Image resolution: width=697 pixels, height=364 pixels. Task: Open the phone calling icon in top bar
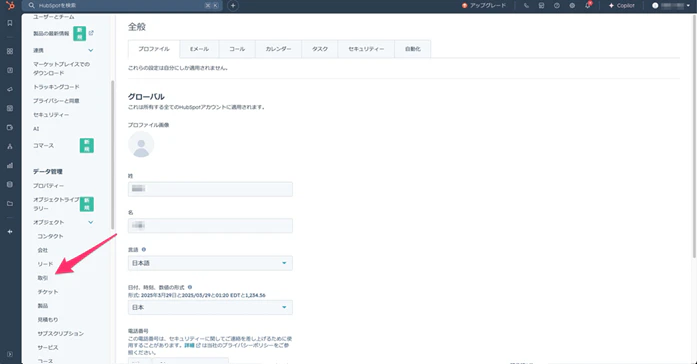pos(526,5)
